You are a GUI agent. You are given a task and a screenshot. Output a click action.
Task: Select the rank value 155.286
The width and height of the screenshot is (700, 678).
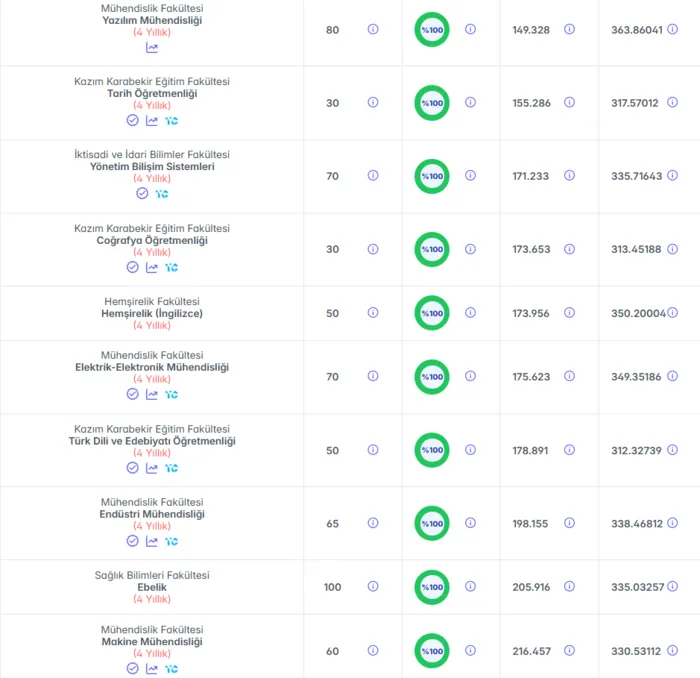[531, 103]
